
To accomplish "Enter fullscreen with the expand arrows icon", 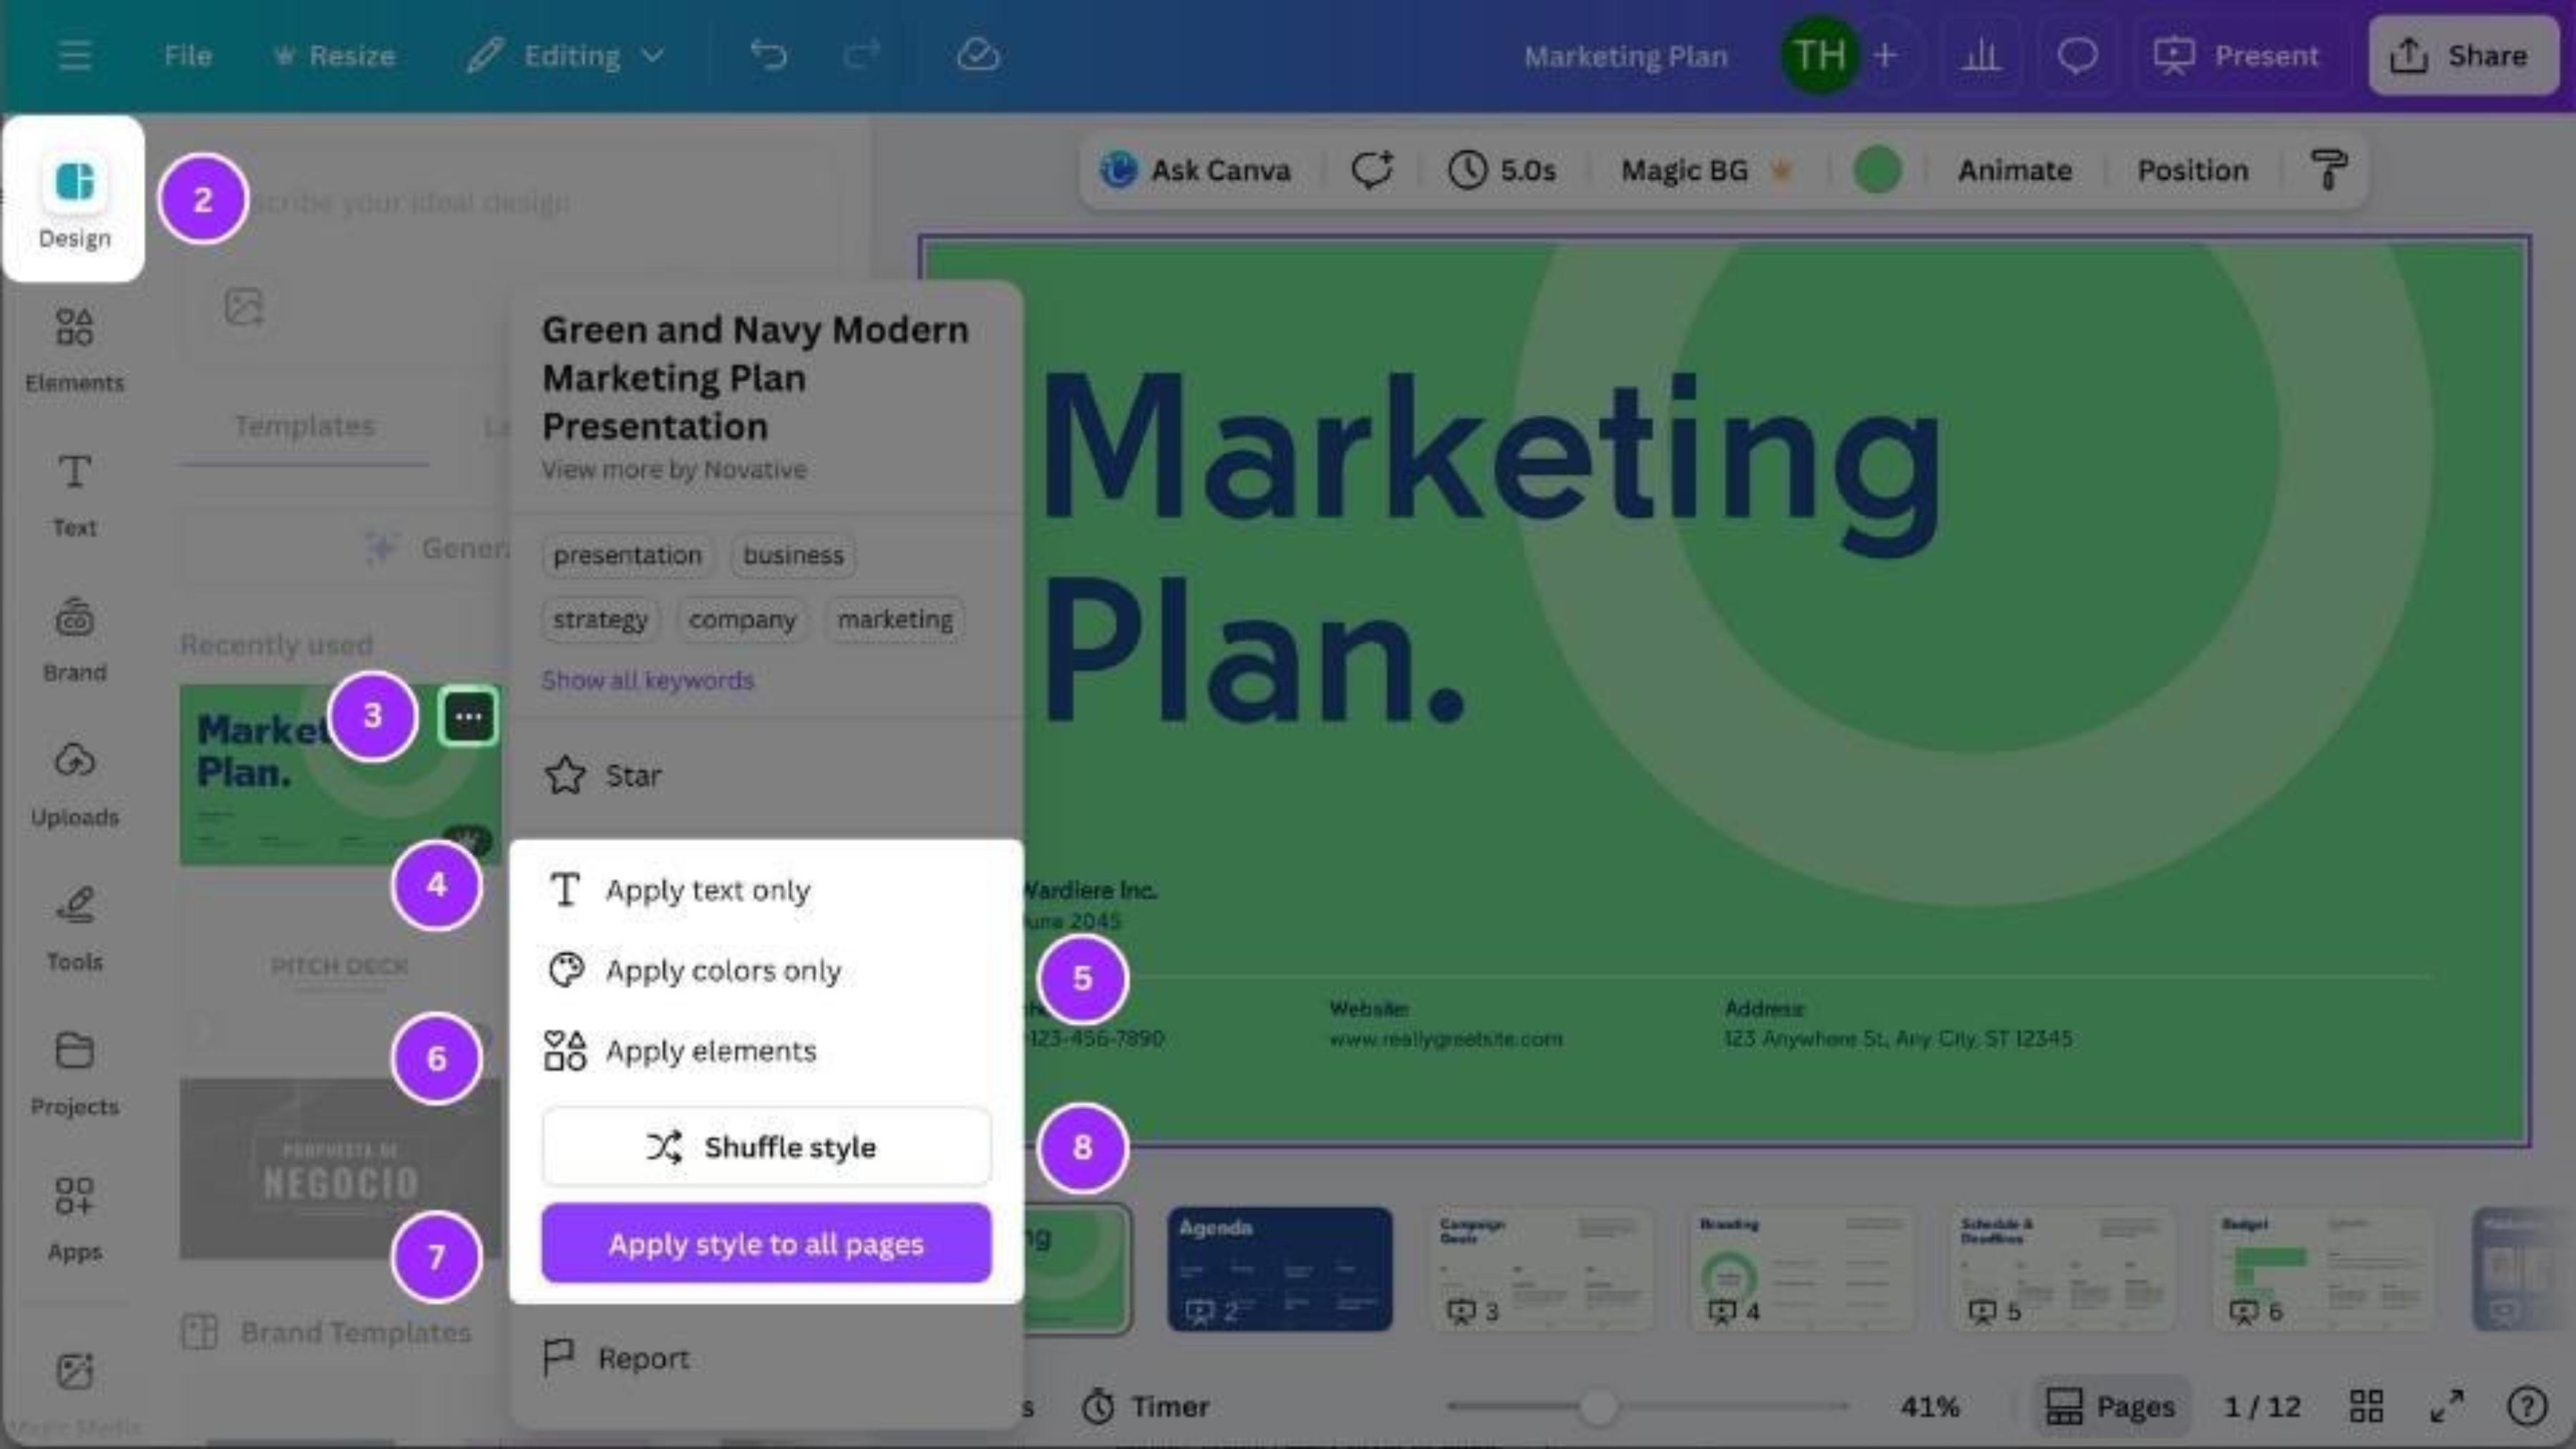I will pos(2447,1406).
